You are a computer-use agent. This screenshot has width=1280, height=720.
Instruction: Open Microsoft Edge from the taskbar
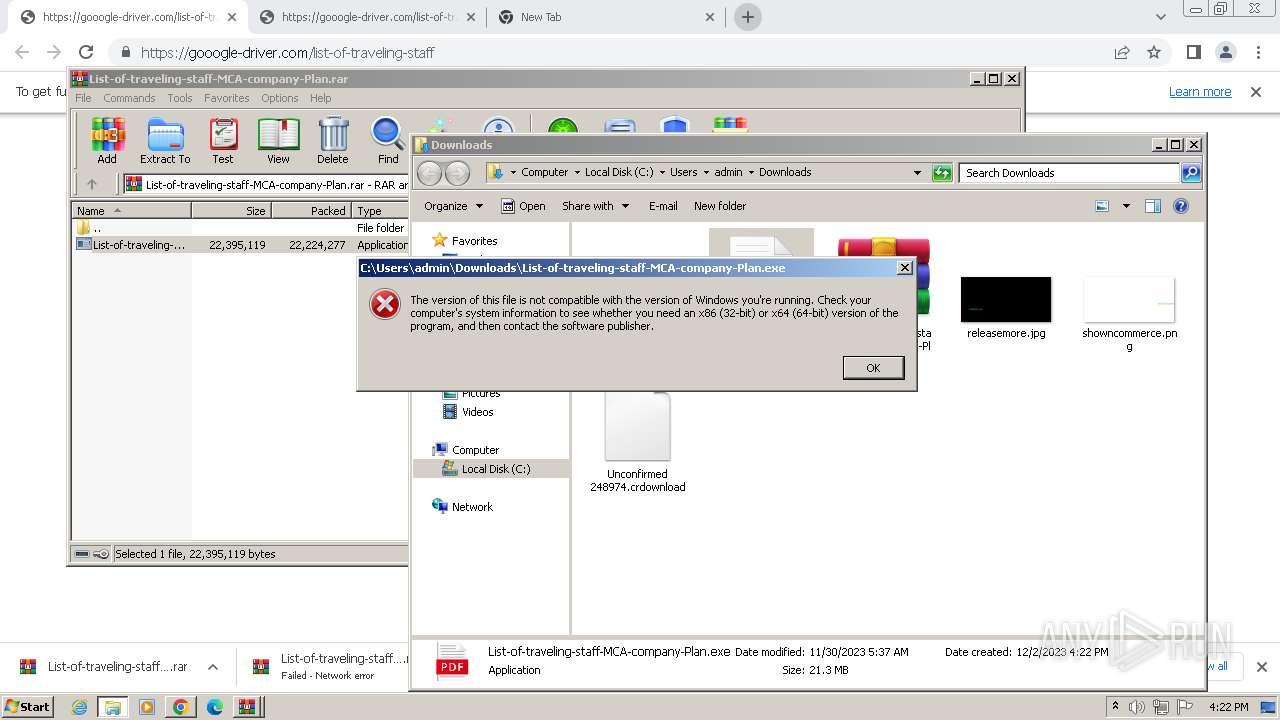coord(214,707)
